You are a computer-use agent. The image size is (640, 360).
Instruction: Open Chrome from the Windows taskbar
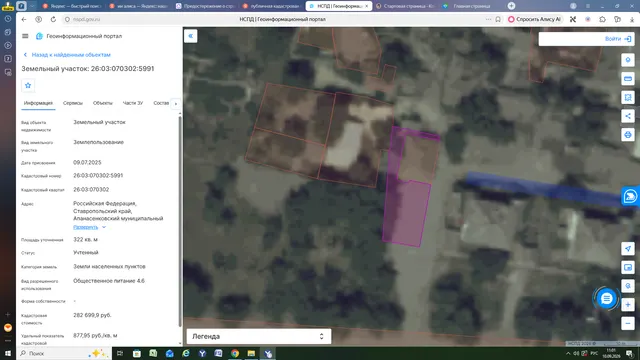click(235, 353)
